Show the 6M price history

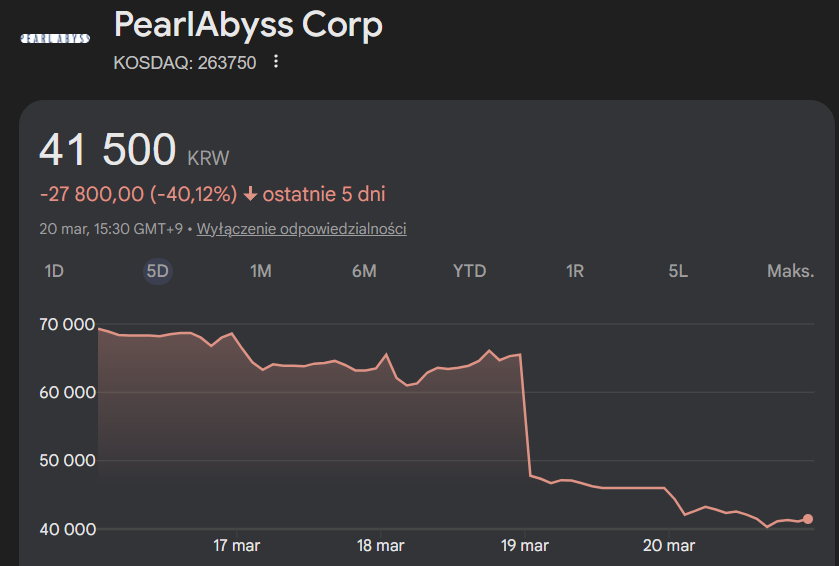(x=364, y=271)
